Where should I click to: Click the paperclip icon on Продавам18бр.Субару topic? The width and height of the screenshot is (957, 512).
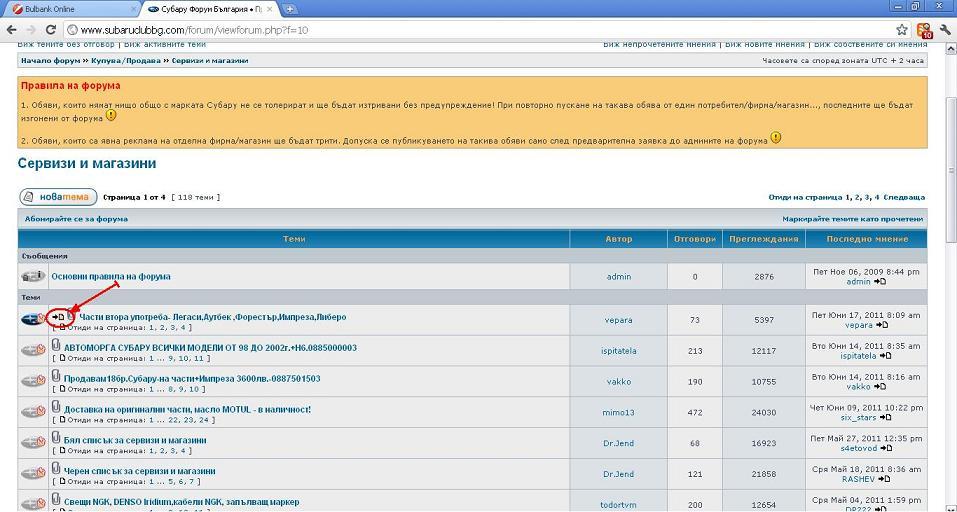tap(56, 376)
